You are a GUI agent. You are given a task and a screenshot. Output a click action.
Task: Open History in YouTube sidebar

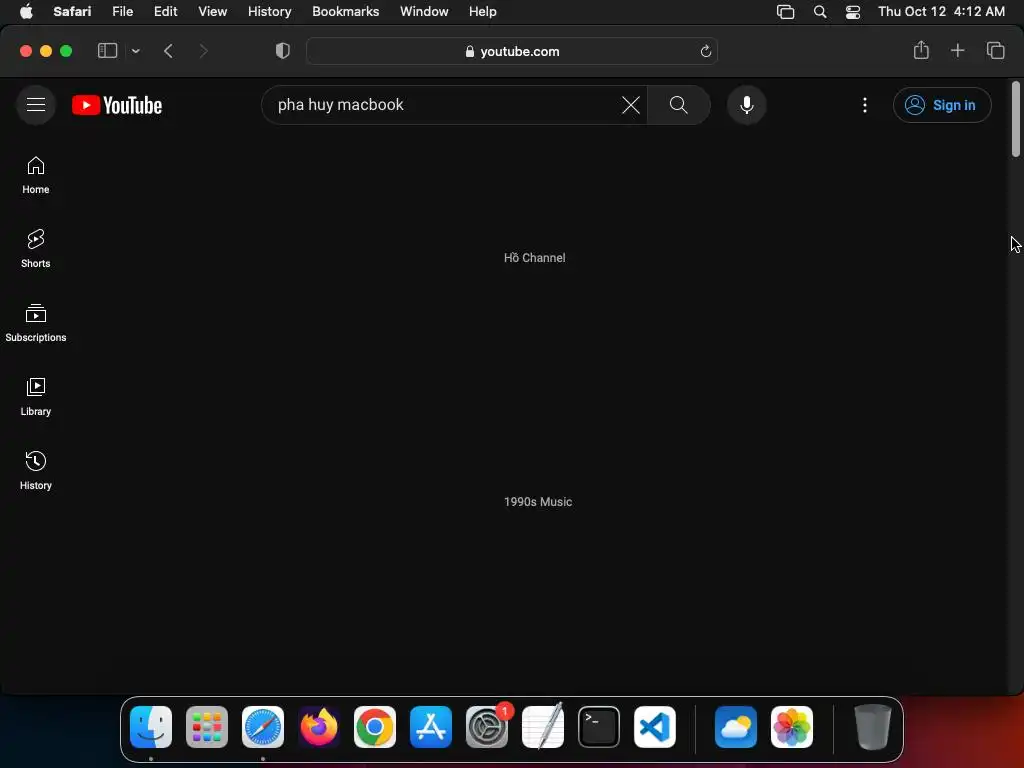(36, 471)
